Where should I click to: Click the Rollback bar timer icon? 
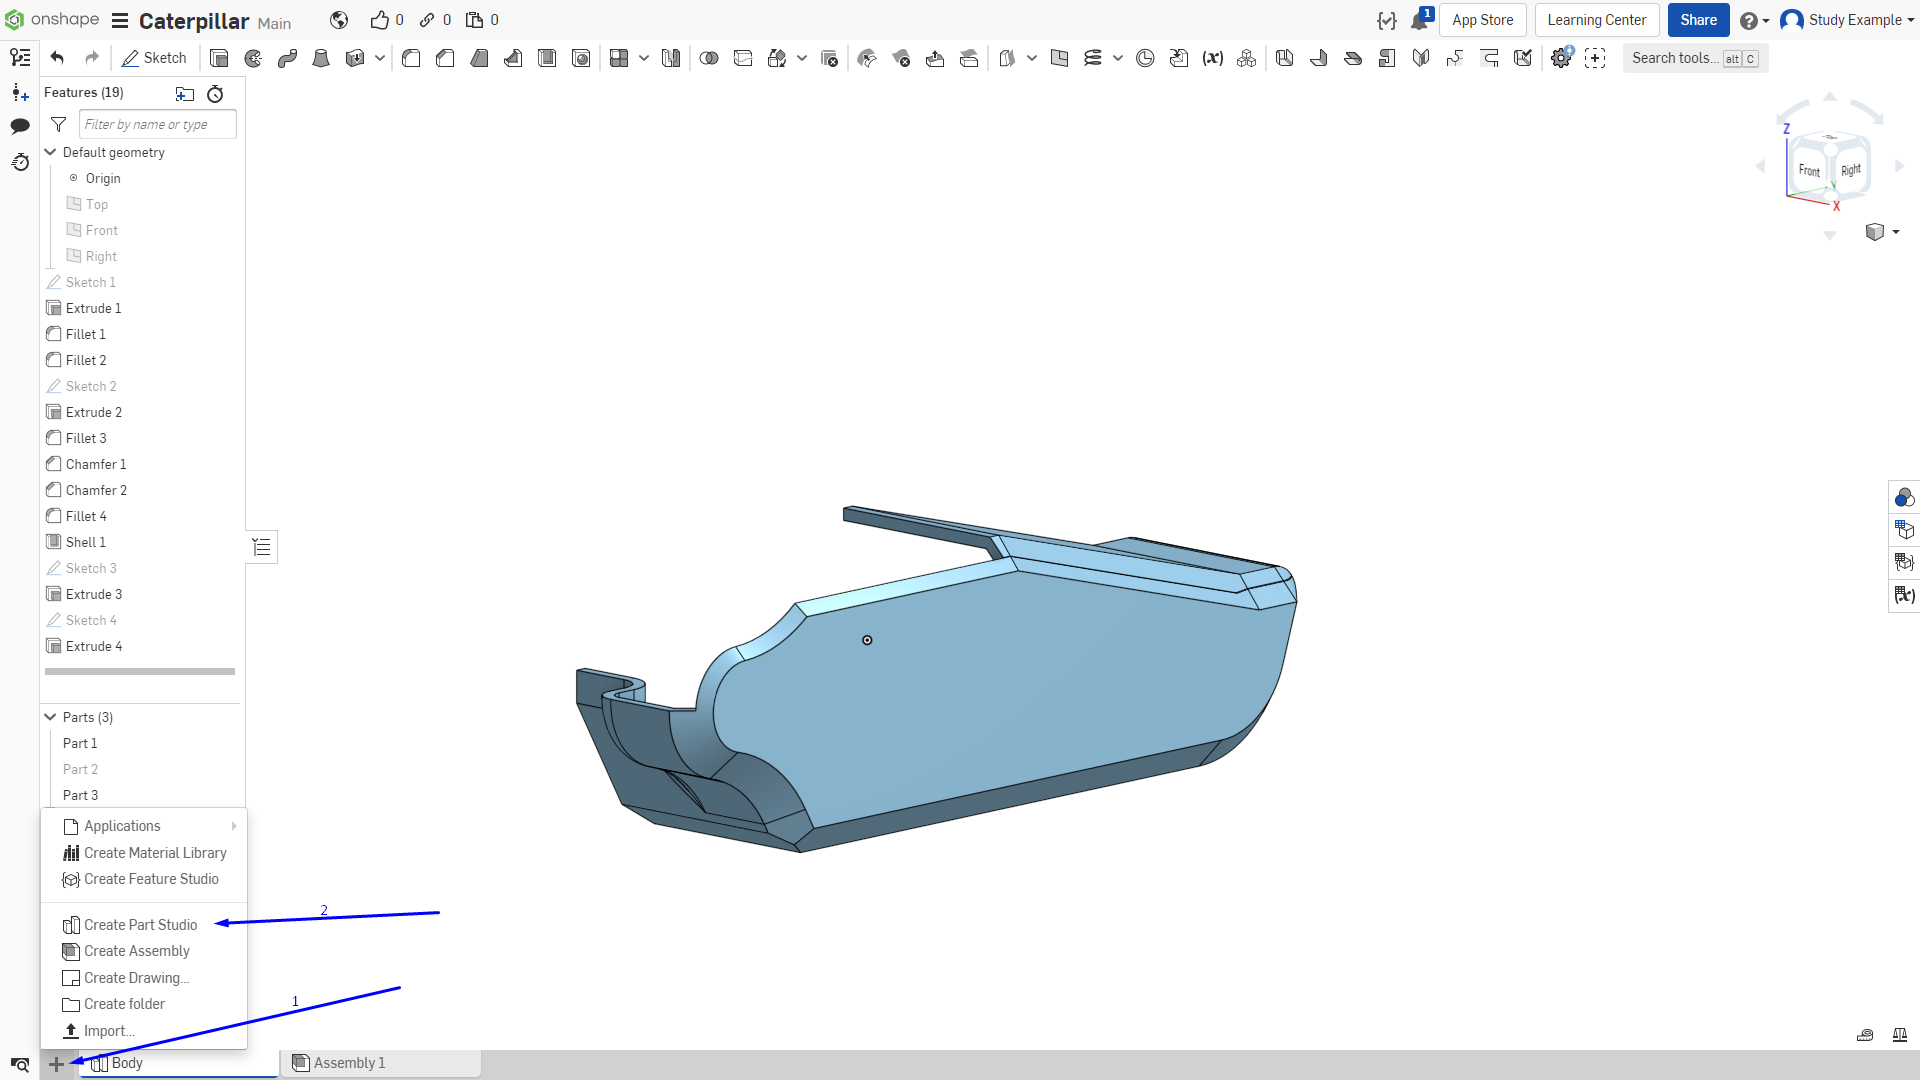[x=215, y=94]
